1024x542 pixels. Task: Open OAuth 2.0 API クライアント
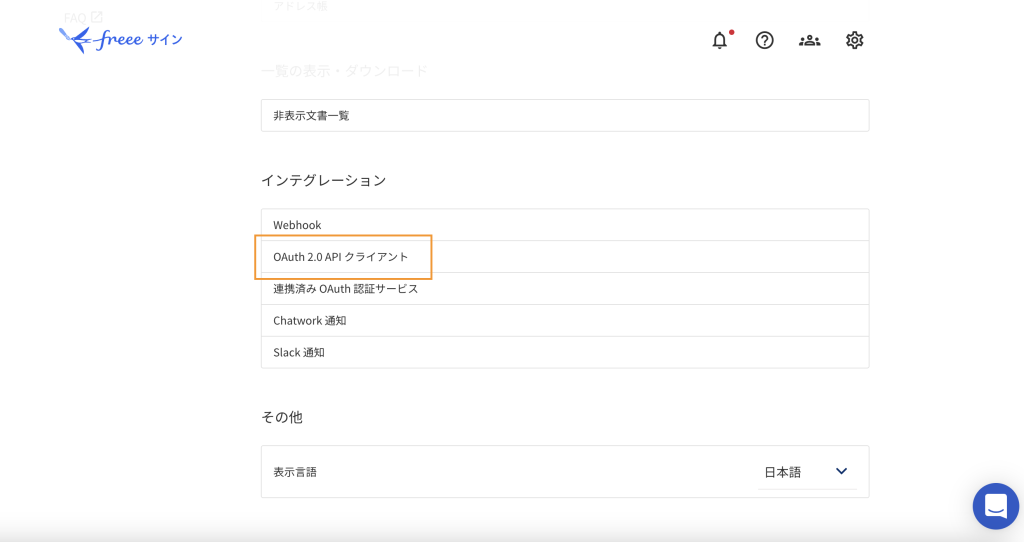coord(341,257)
